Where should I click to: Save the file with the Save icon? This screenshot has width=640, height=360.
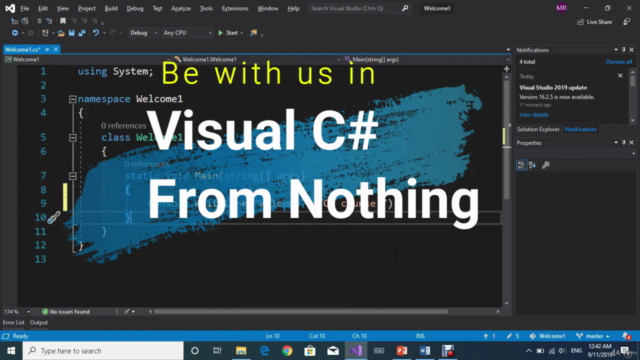coord(72,33)
